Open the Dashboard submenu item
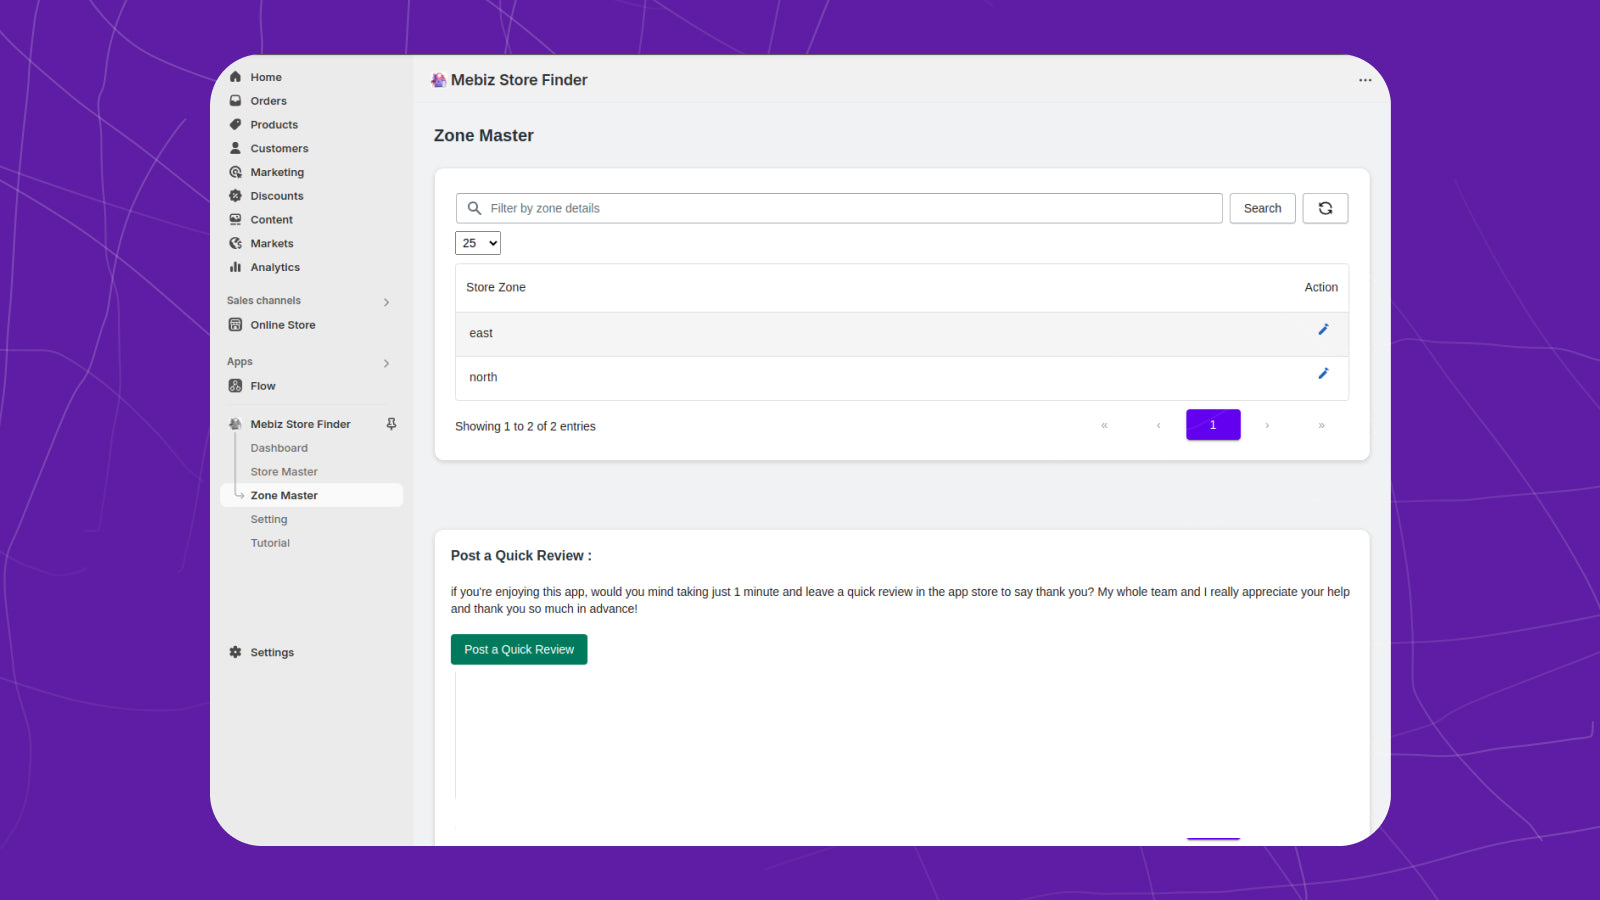Viewport: 1600px width, 900px height. click(279, 448)
